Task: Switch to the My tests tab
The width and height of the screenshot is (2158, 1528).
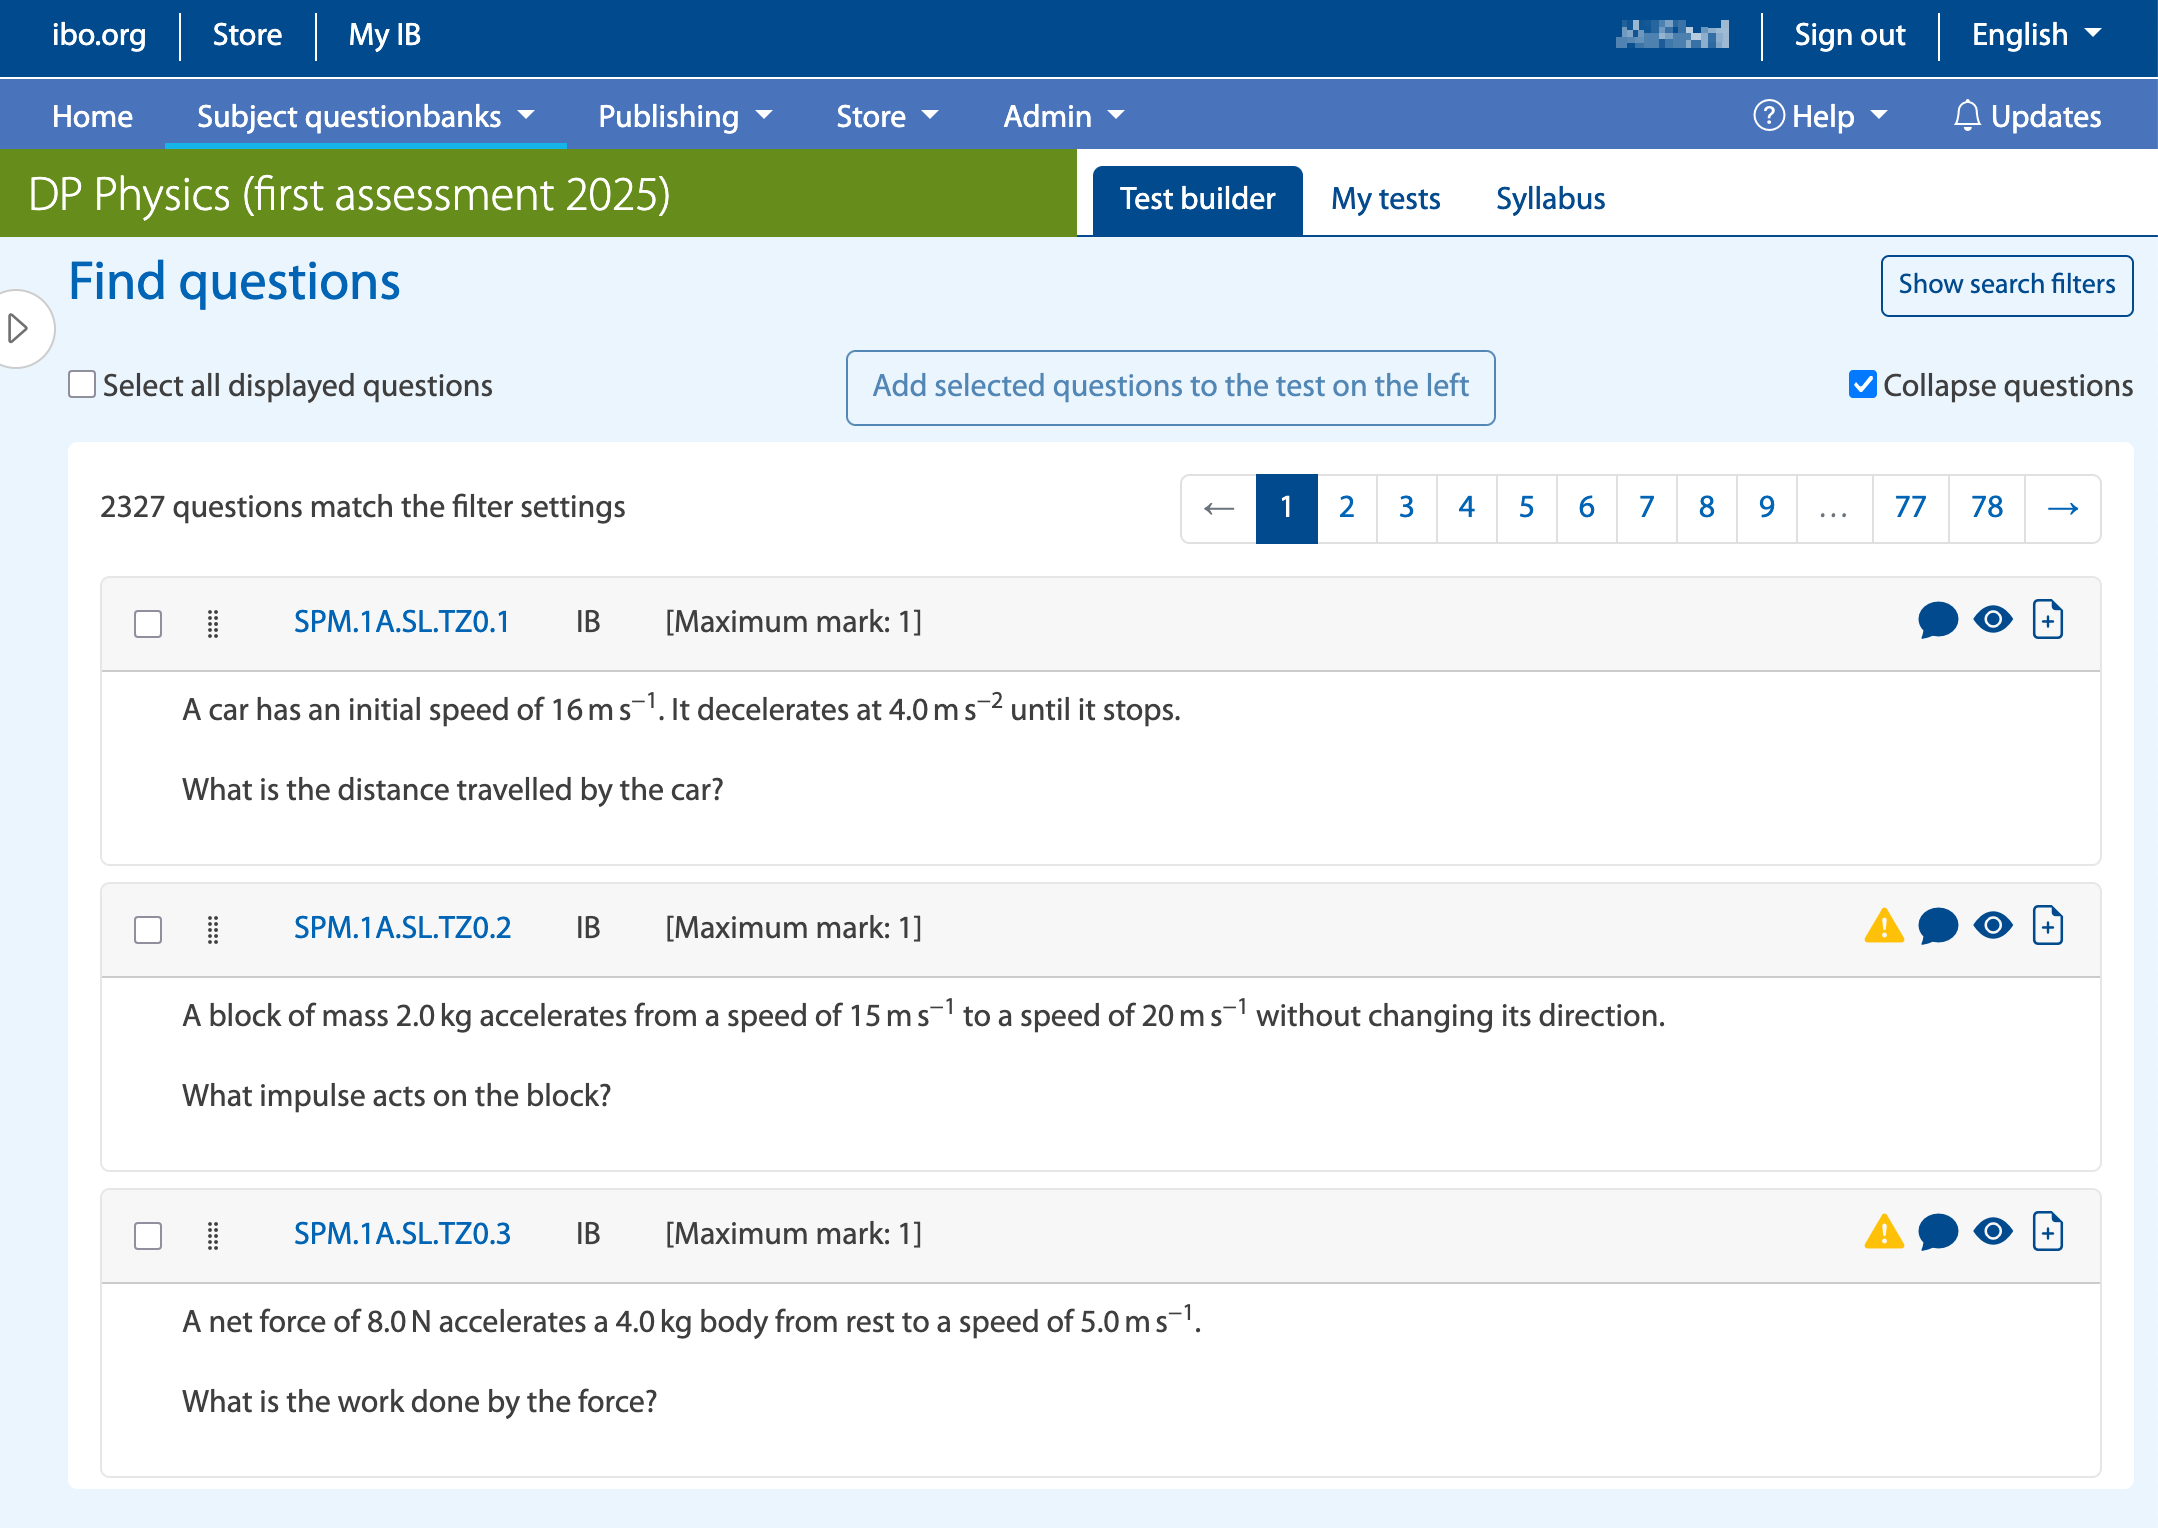Action: pos(1385,199)
